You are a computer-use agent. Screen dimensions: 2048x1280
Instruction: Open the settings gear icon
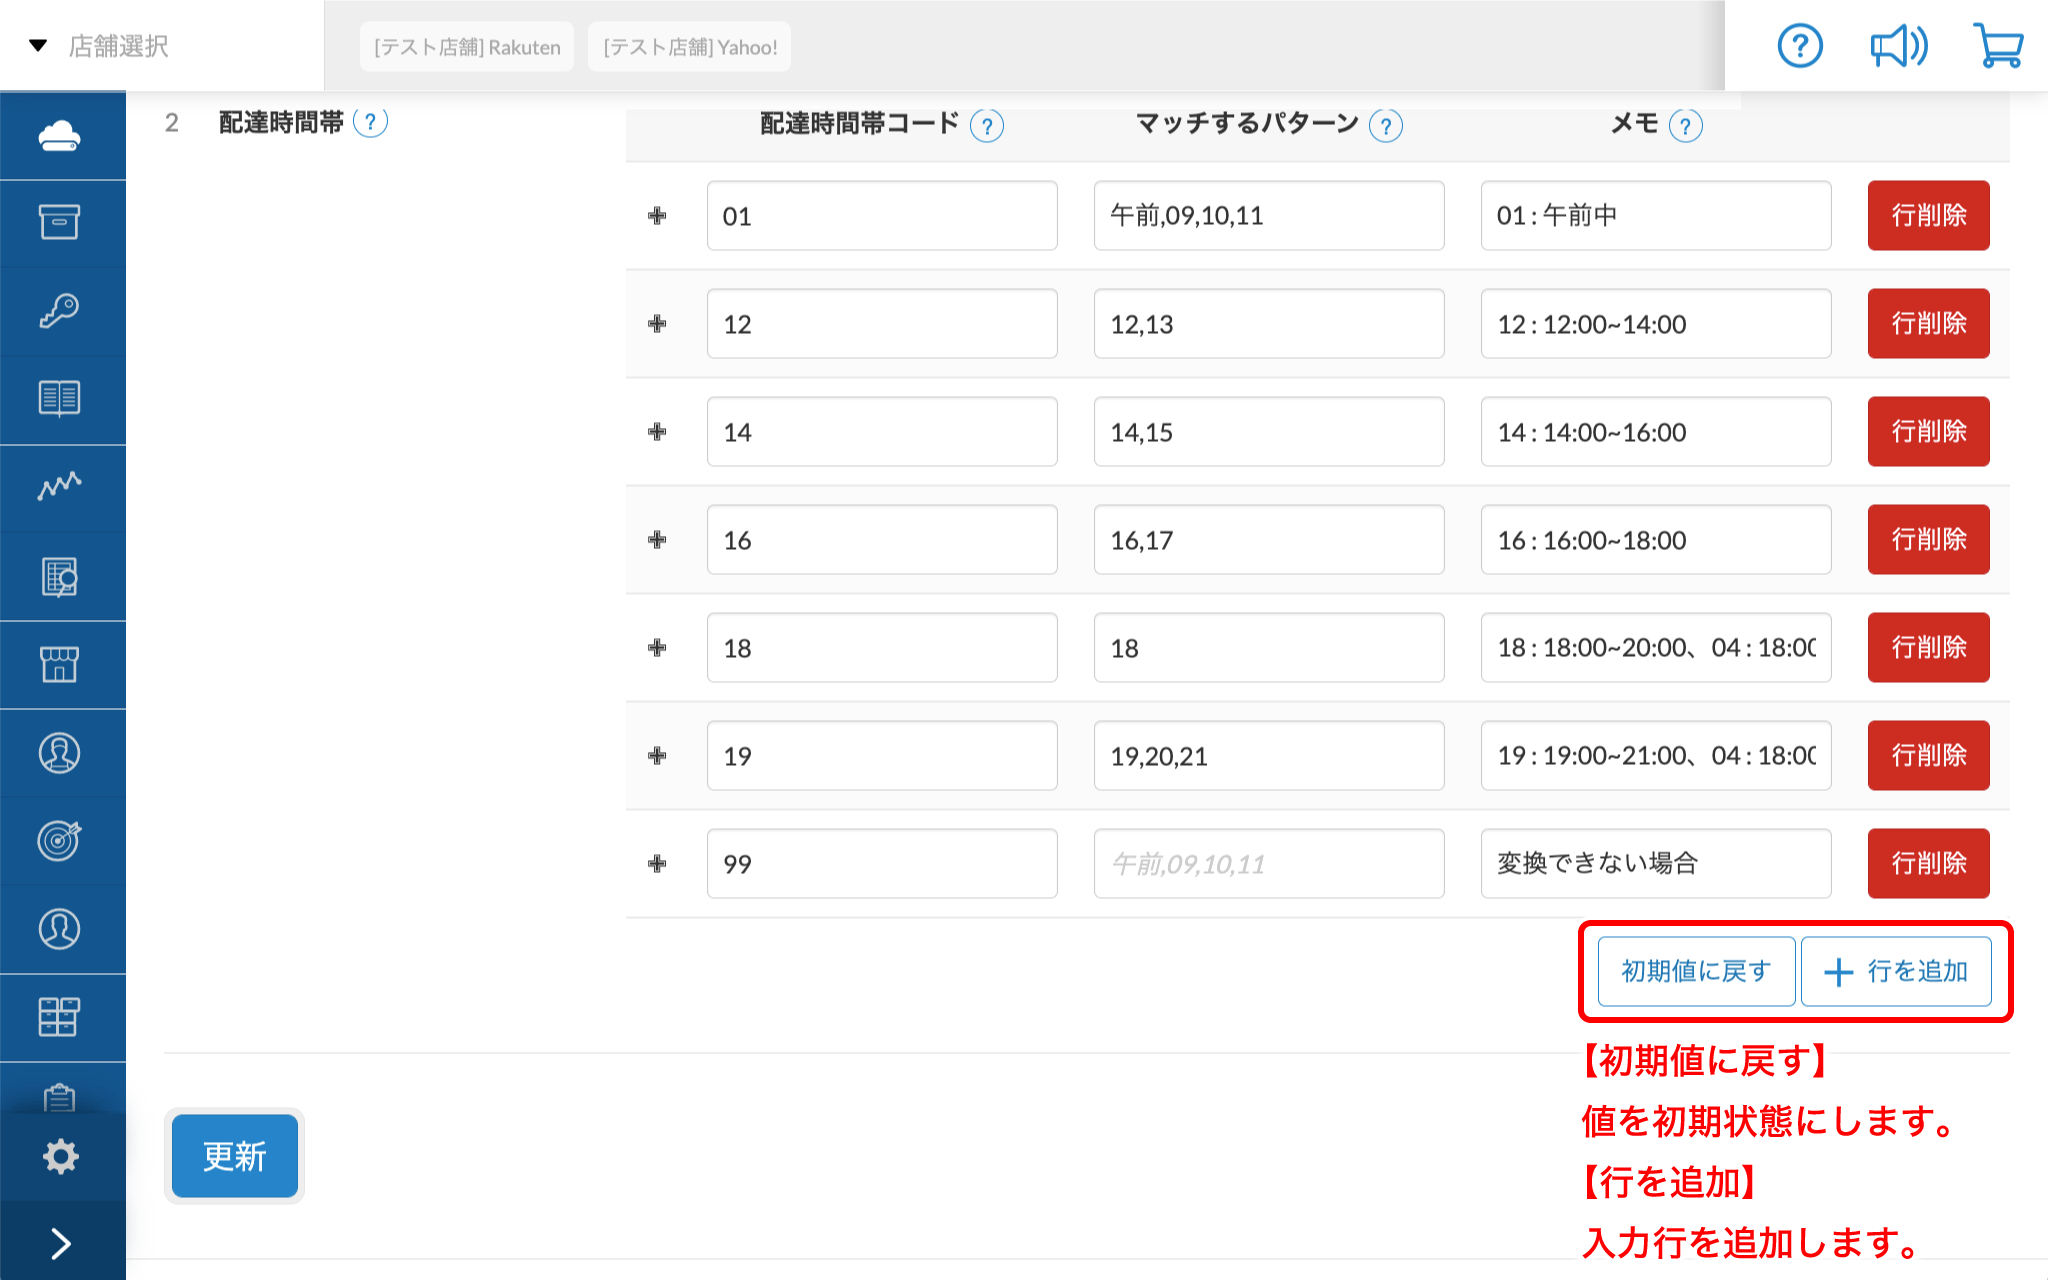(61, 1155)
